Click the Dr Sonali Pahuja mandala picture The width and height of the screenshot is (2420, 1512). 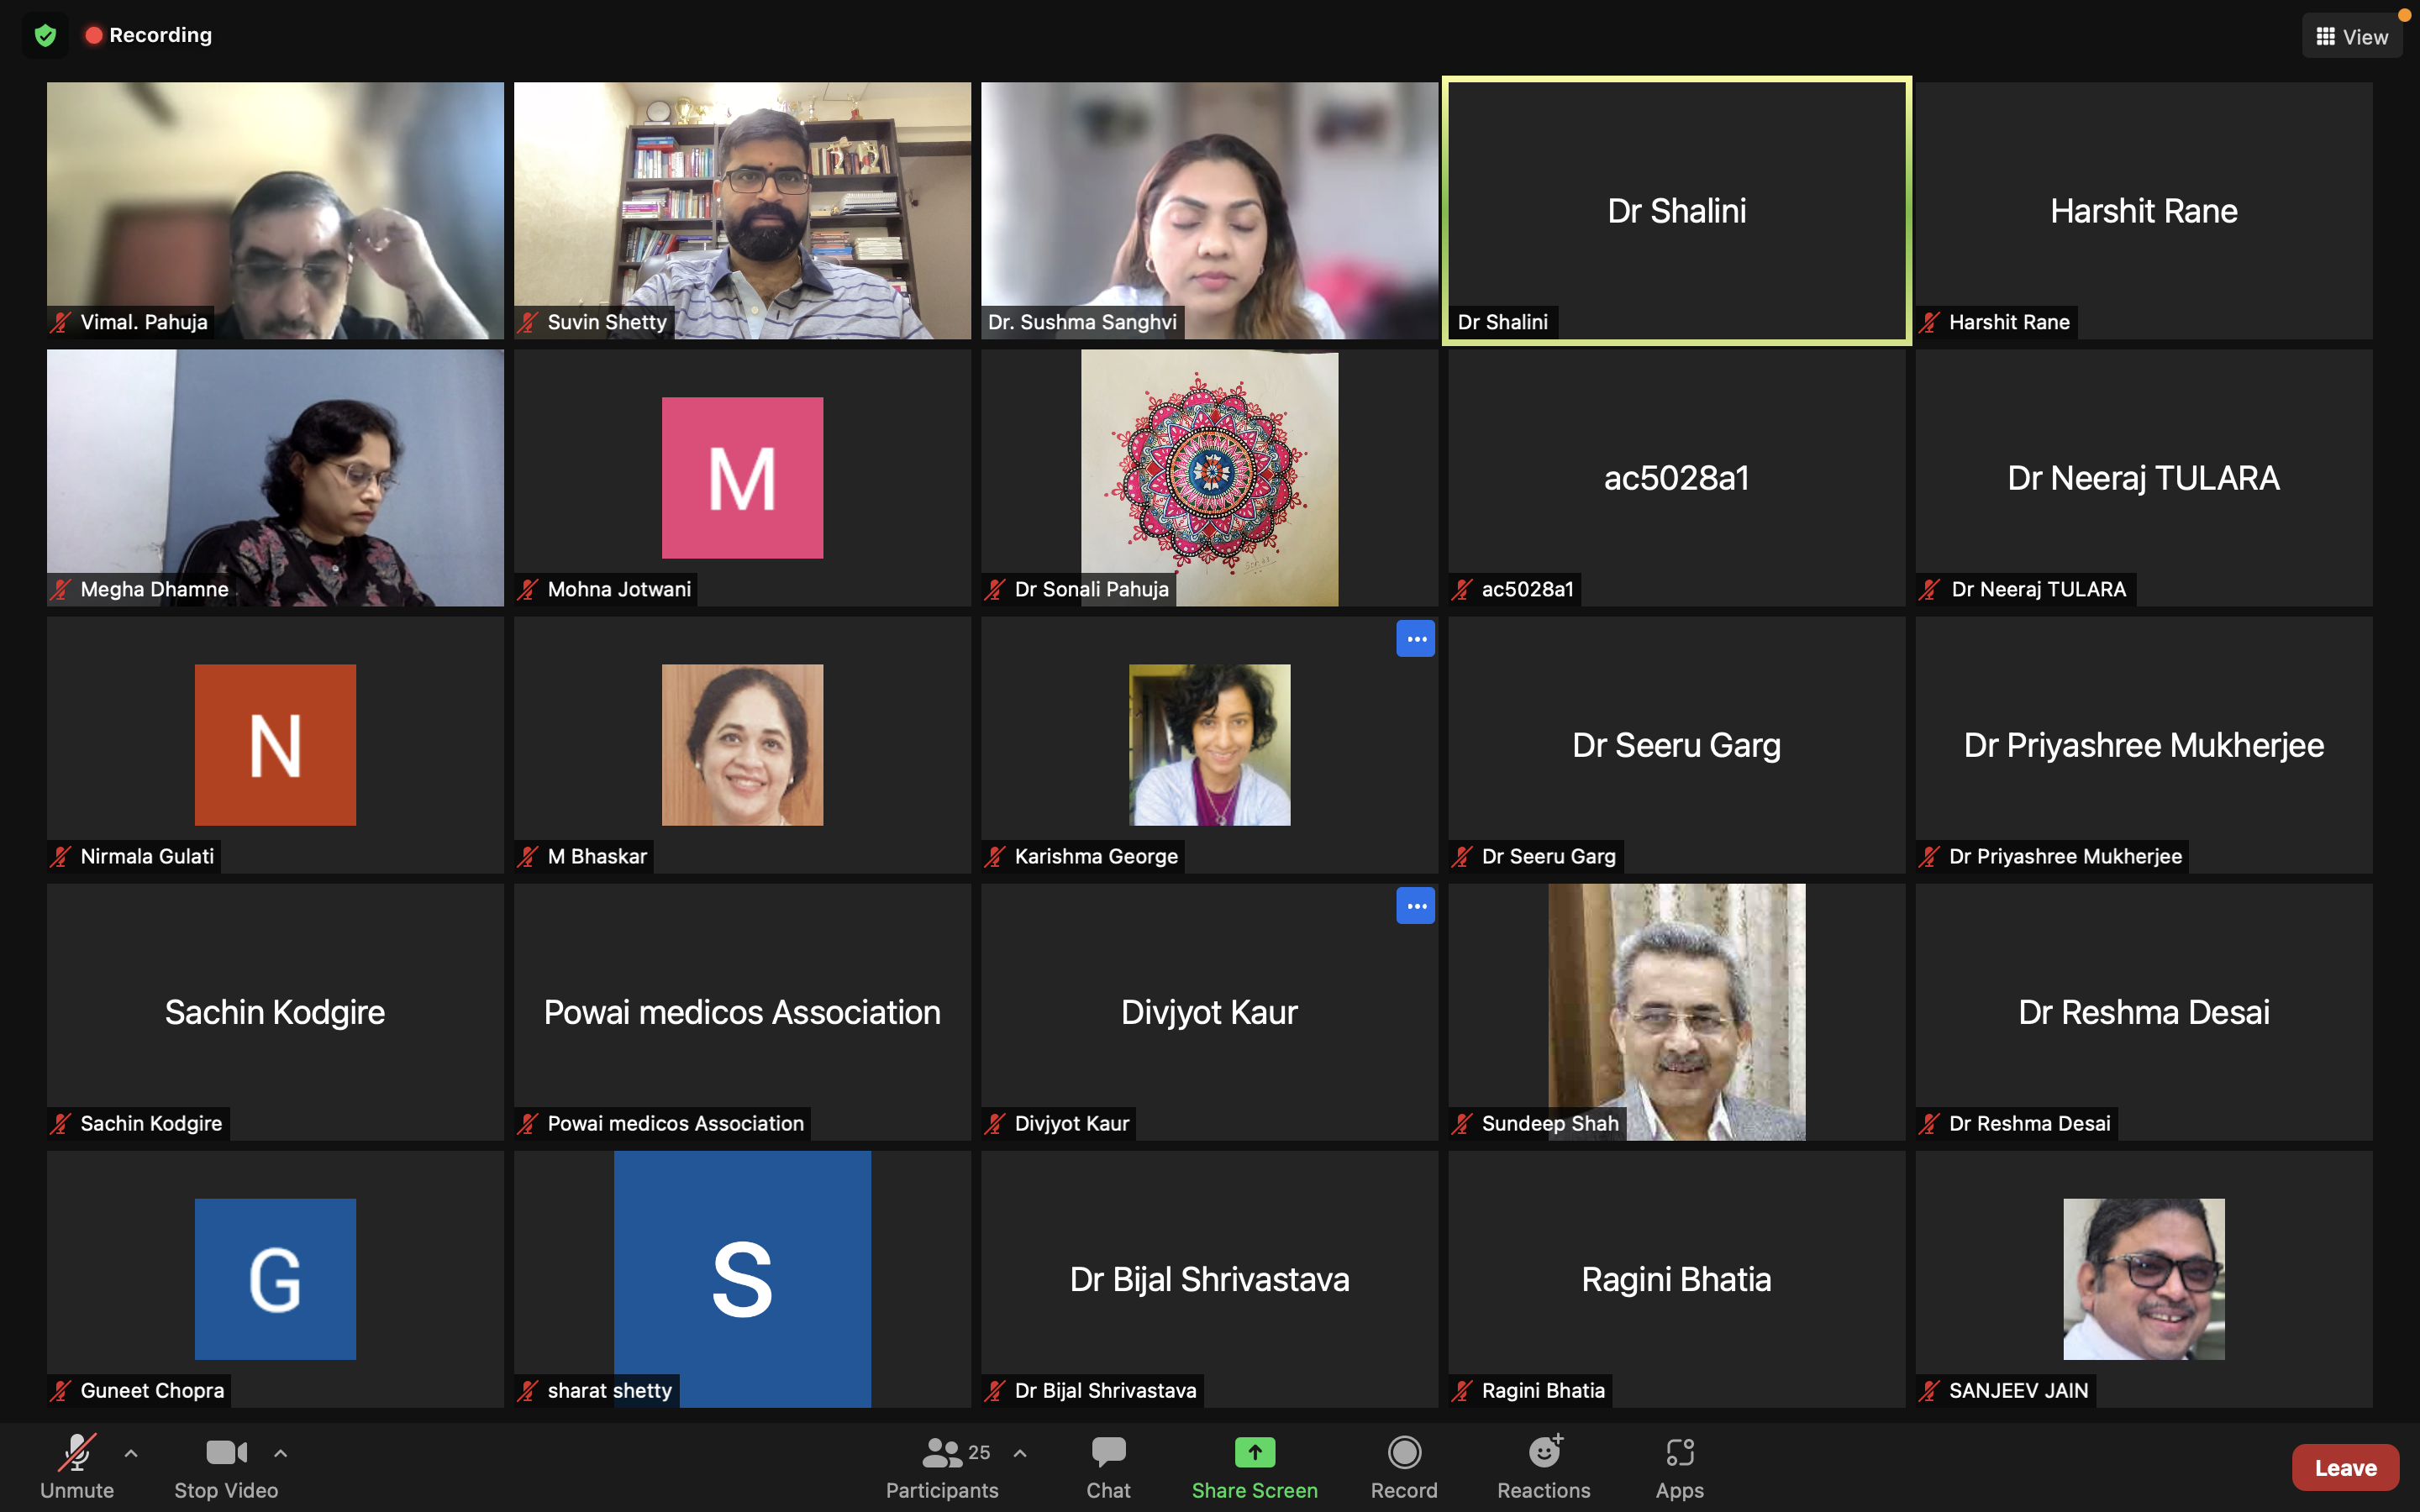pyautogui.click(x=1209, y=478)
